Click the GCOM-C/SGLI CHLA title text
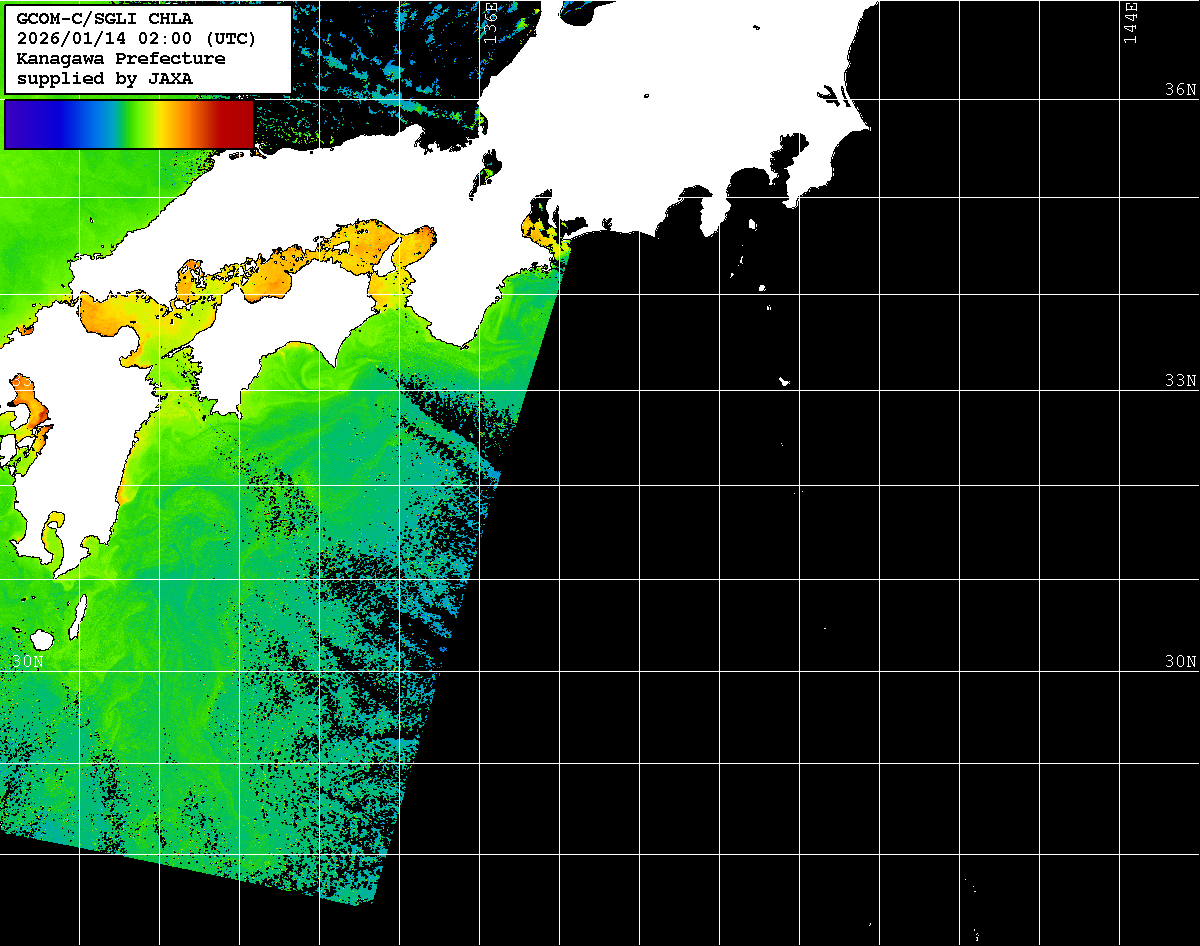This screenshot has height=946, width=1200. click(x=104, y=18)
